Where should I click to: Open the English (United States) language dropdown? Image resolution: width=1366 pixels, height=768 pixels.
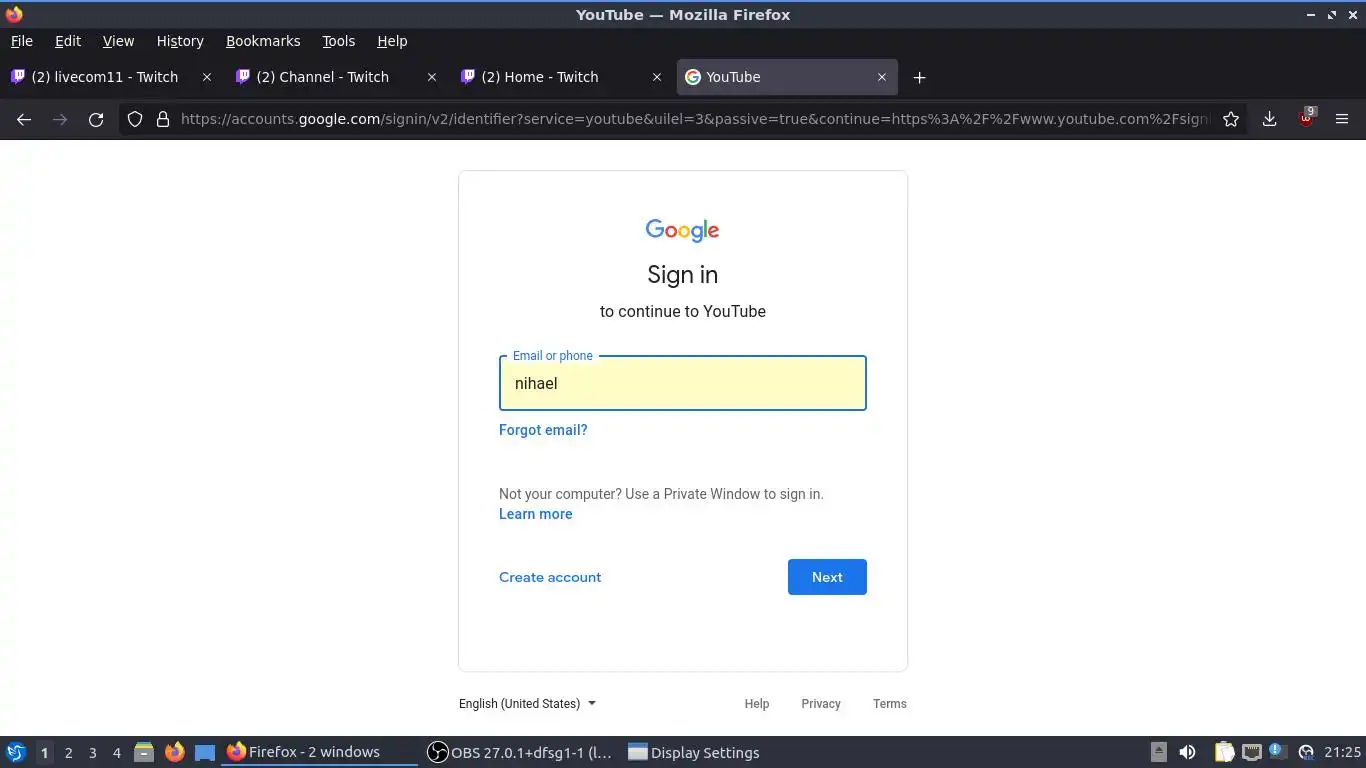tap(528, 704)
